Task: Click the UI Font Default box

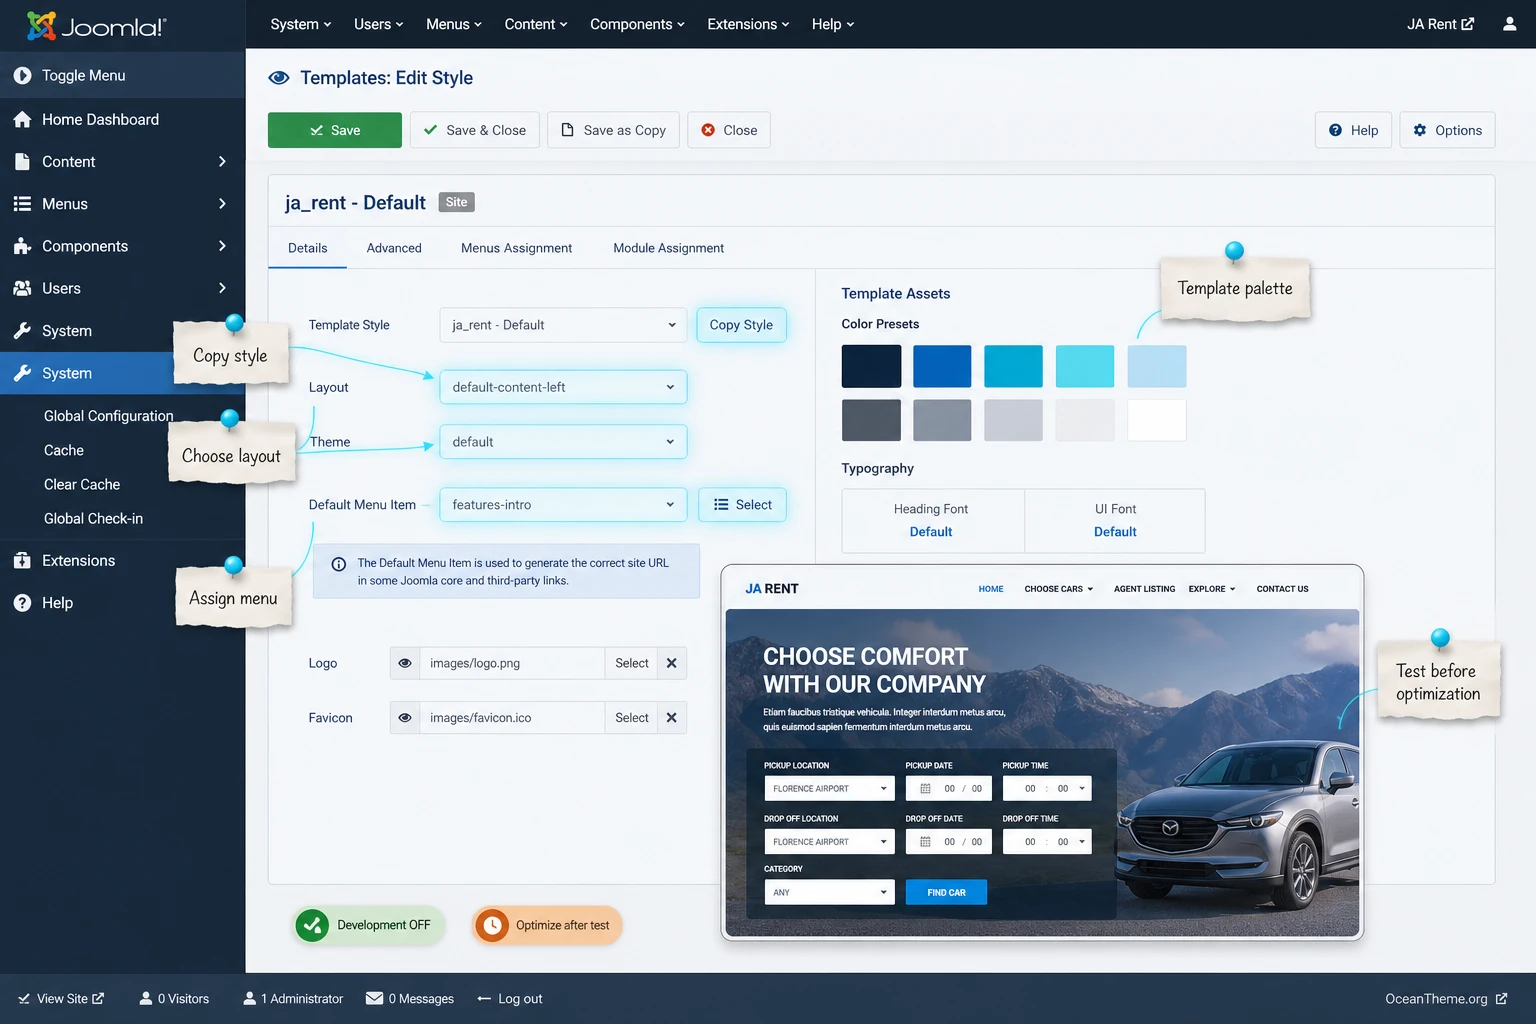Action: pyautogui.click(x=1115, y=520)
